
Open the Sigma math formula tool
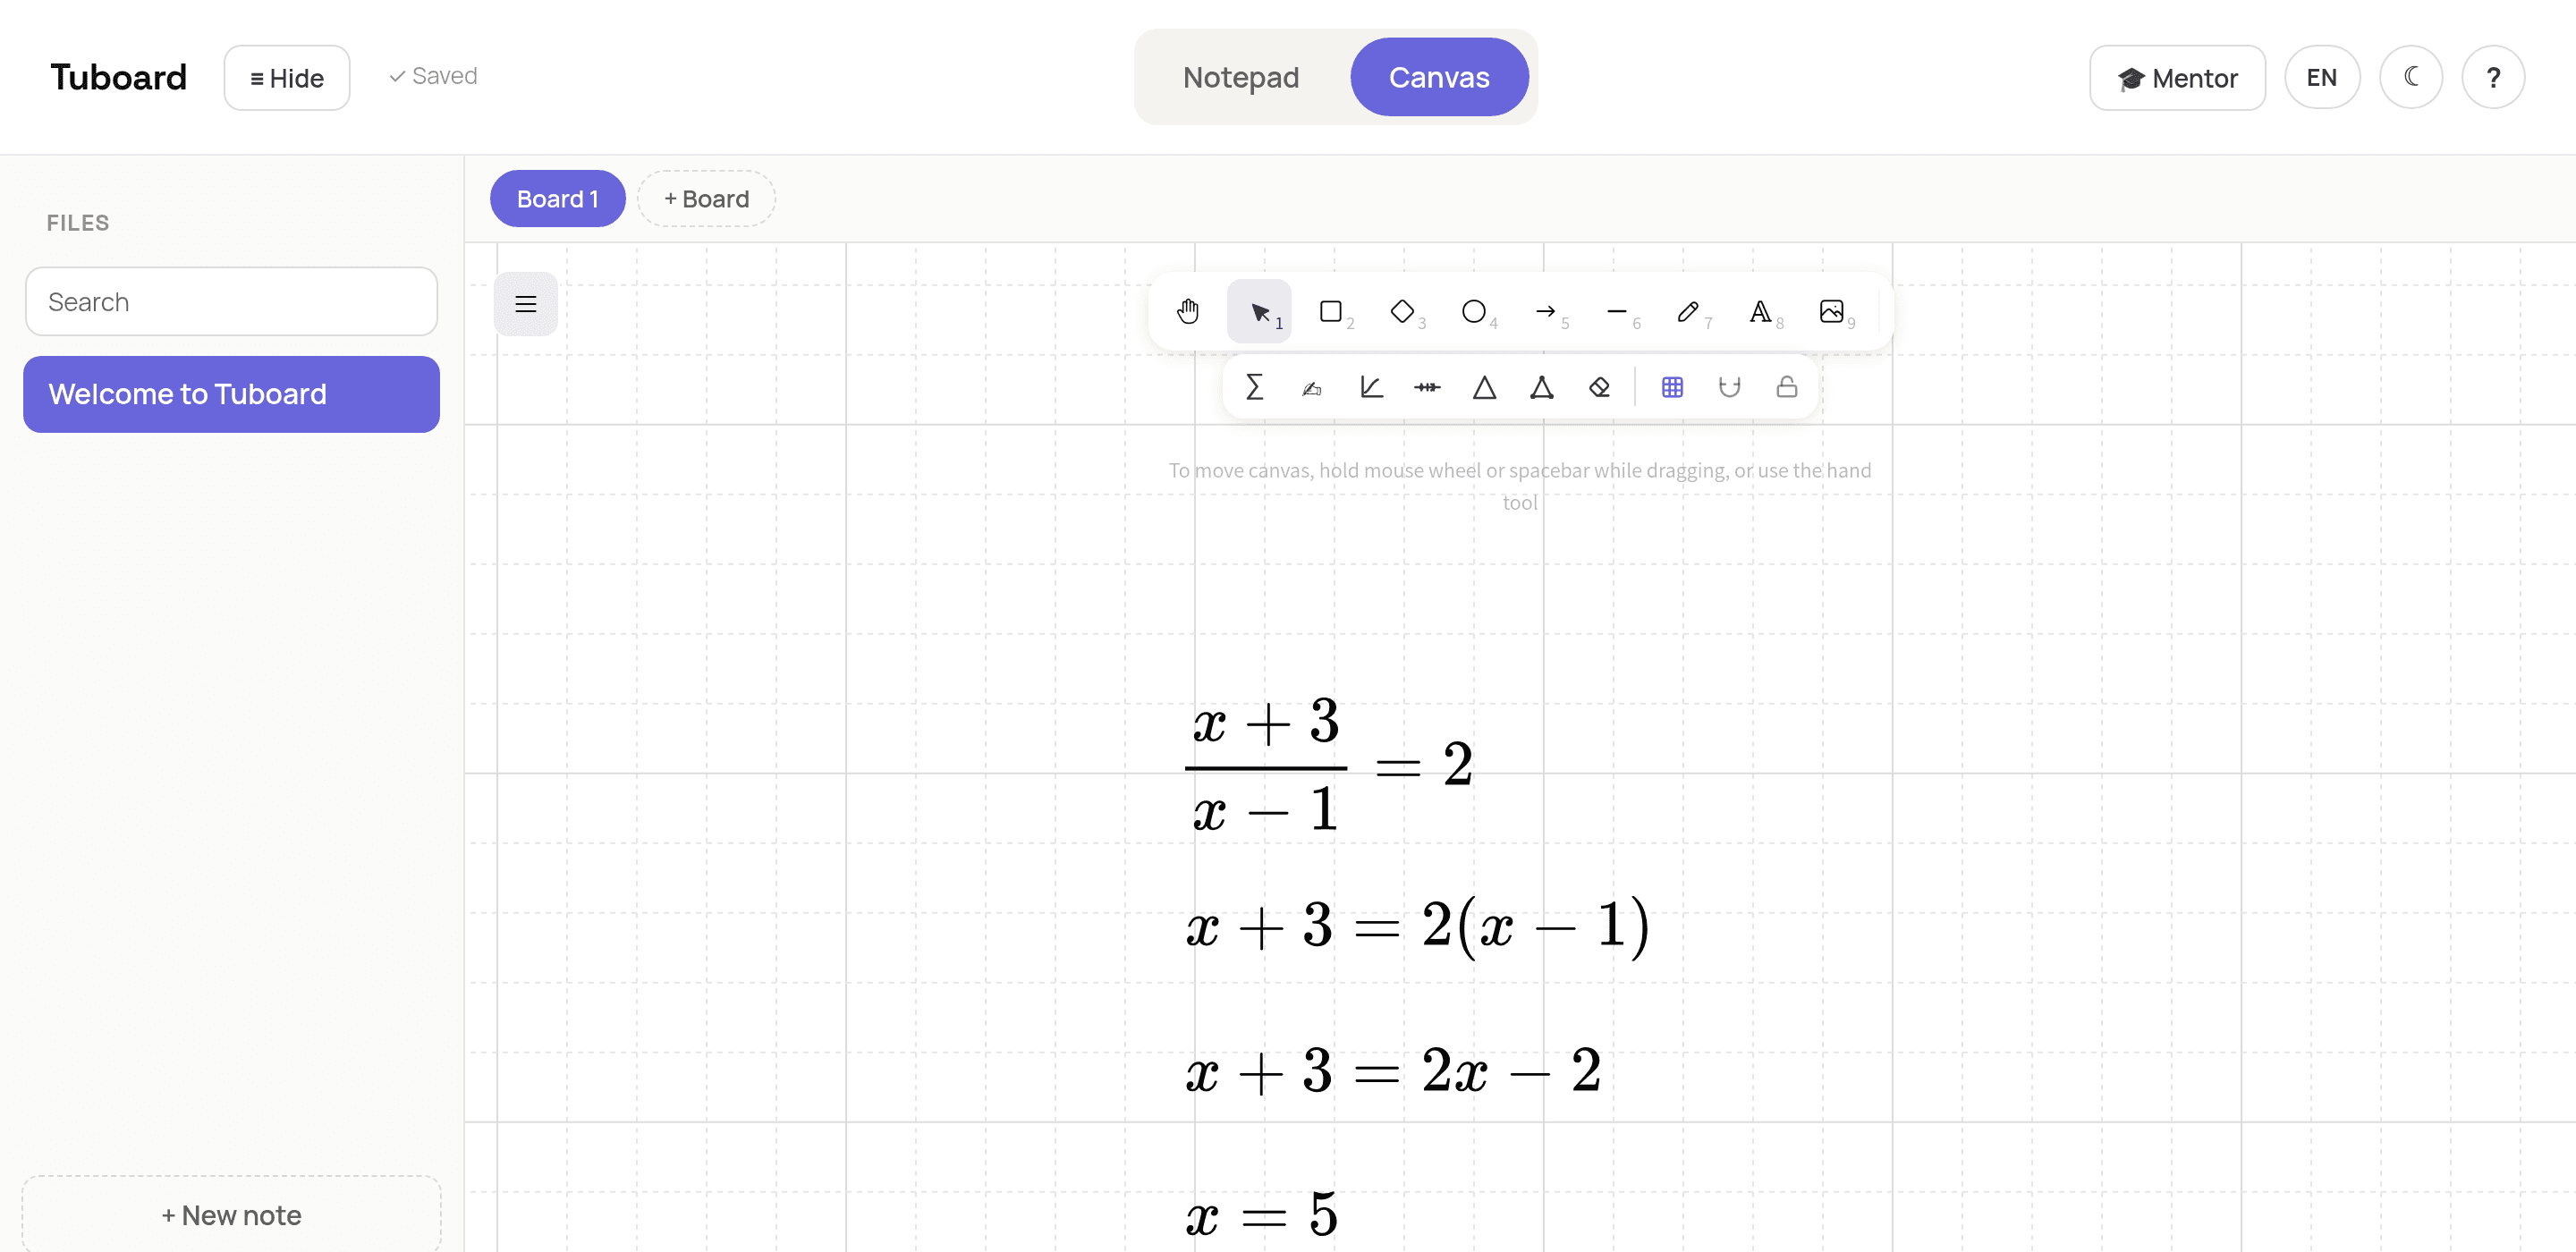tap(1254, 387)
